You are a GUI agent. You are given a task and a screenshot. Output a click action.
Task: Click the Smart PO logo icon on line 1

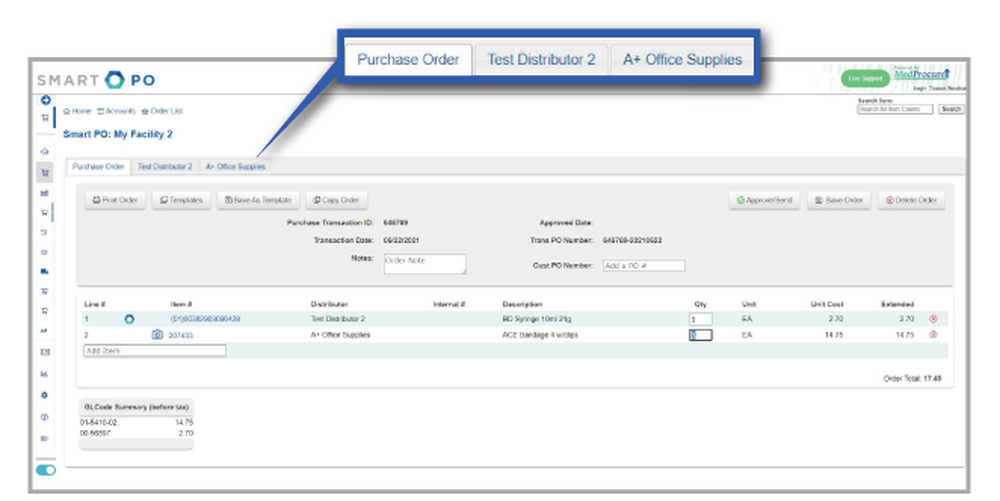(129, 319)
